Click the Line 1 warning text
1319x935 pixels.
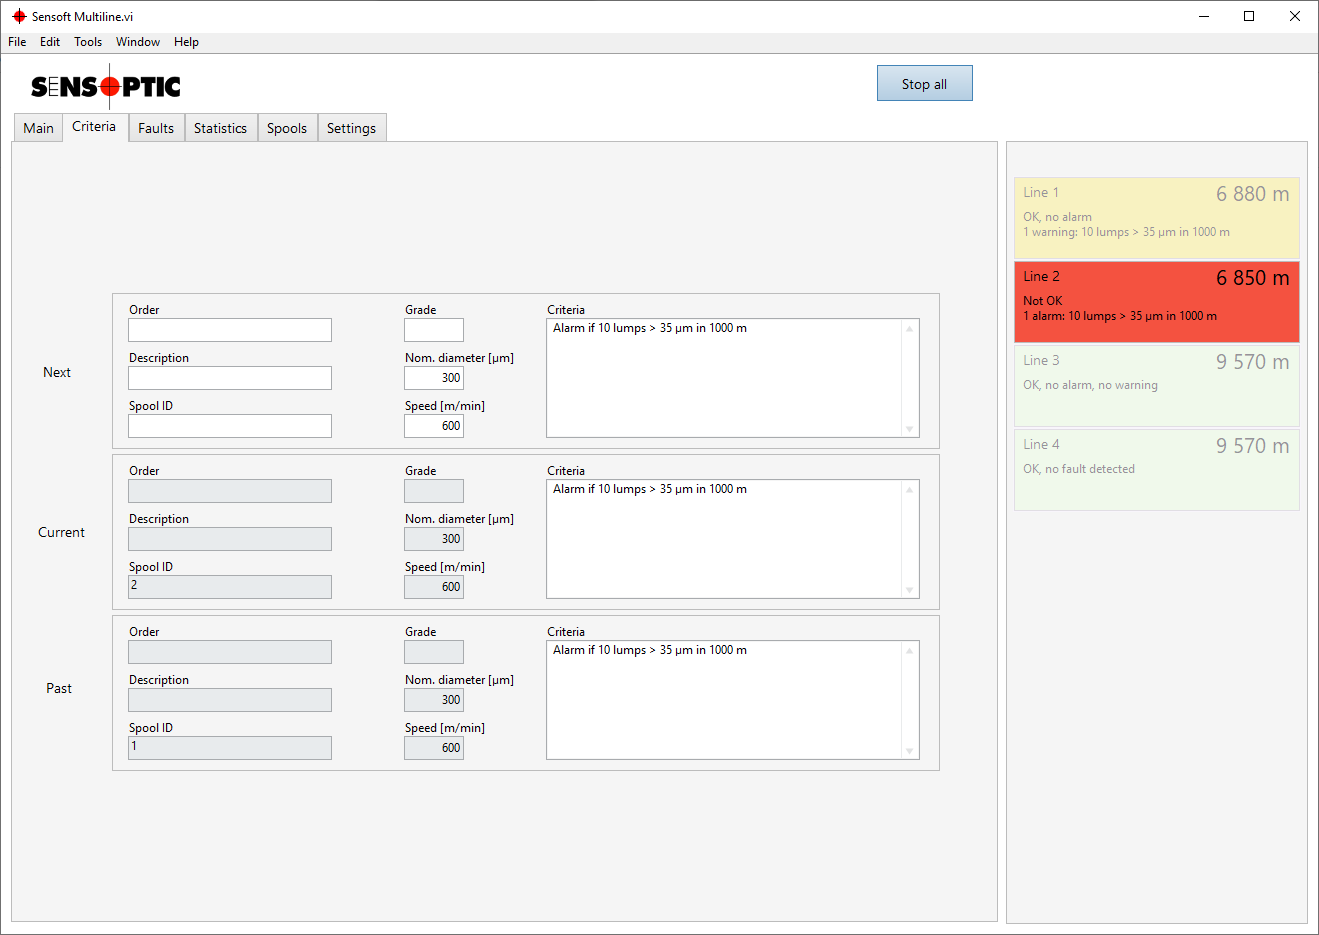1126,232
